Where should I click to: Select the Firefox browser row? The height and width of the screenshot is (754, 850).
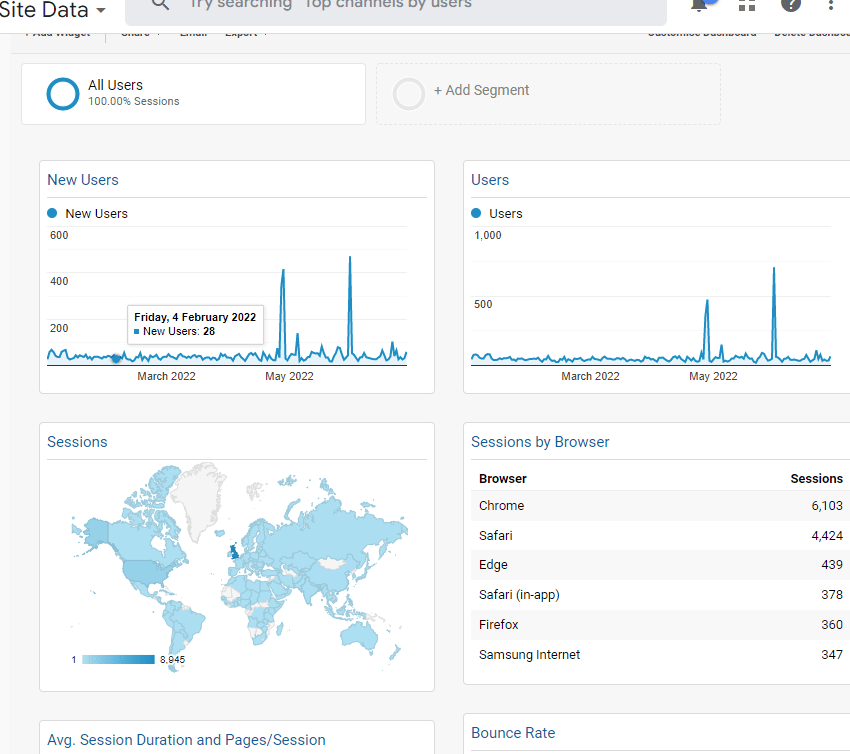point(660,624)
